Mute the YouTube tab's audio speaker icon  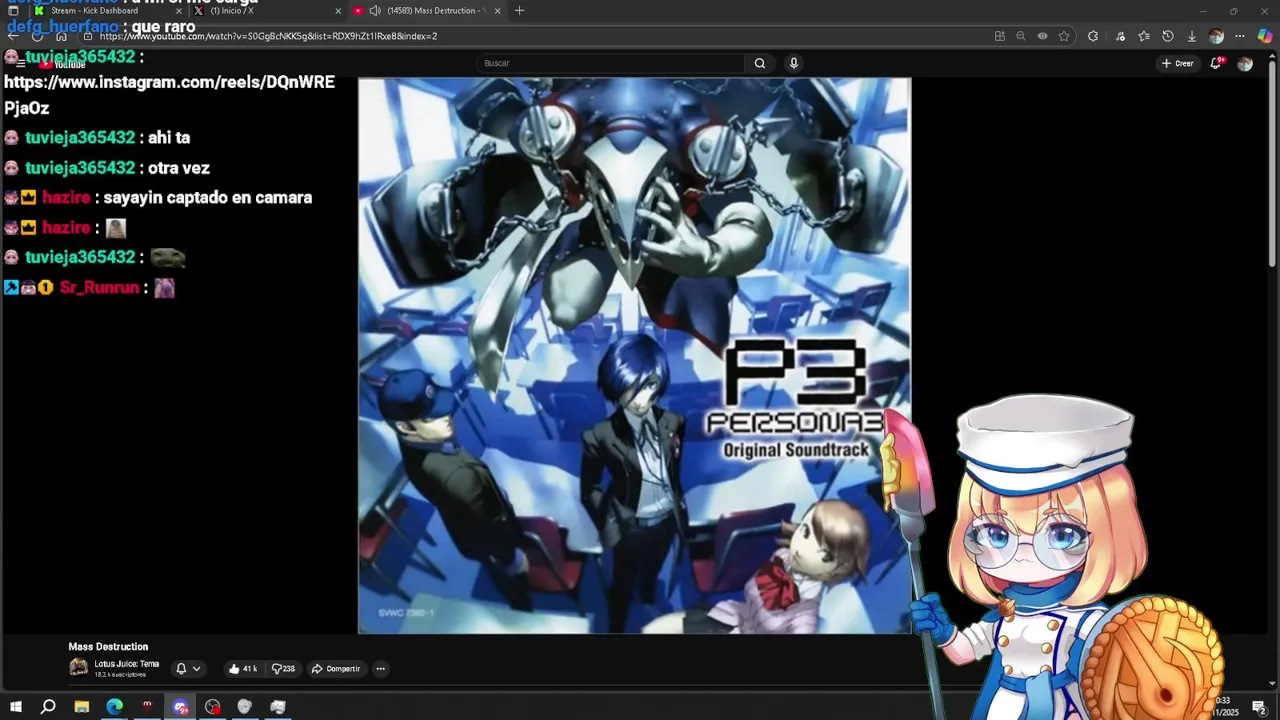(x=374, y=11)
